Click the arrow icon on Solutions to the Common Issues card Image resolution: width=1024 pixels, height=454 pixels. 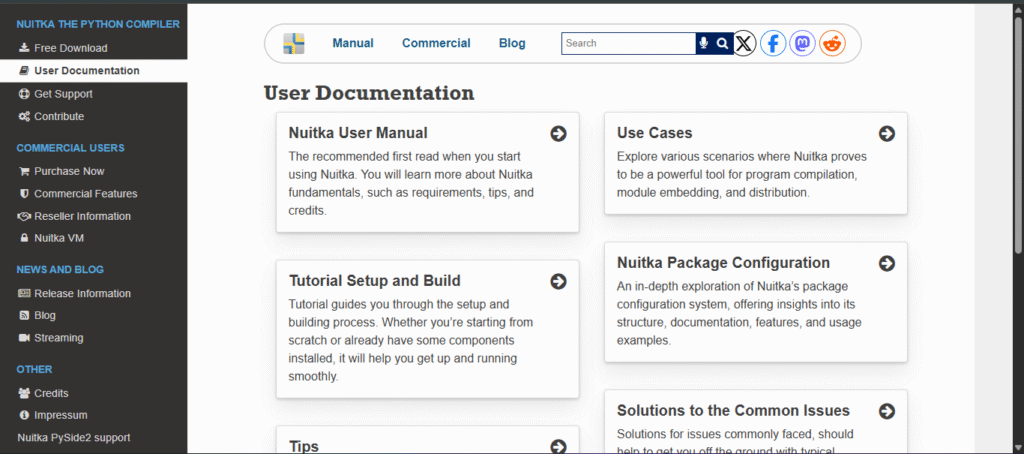(x=887, y=411)
